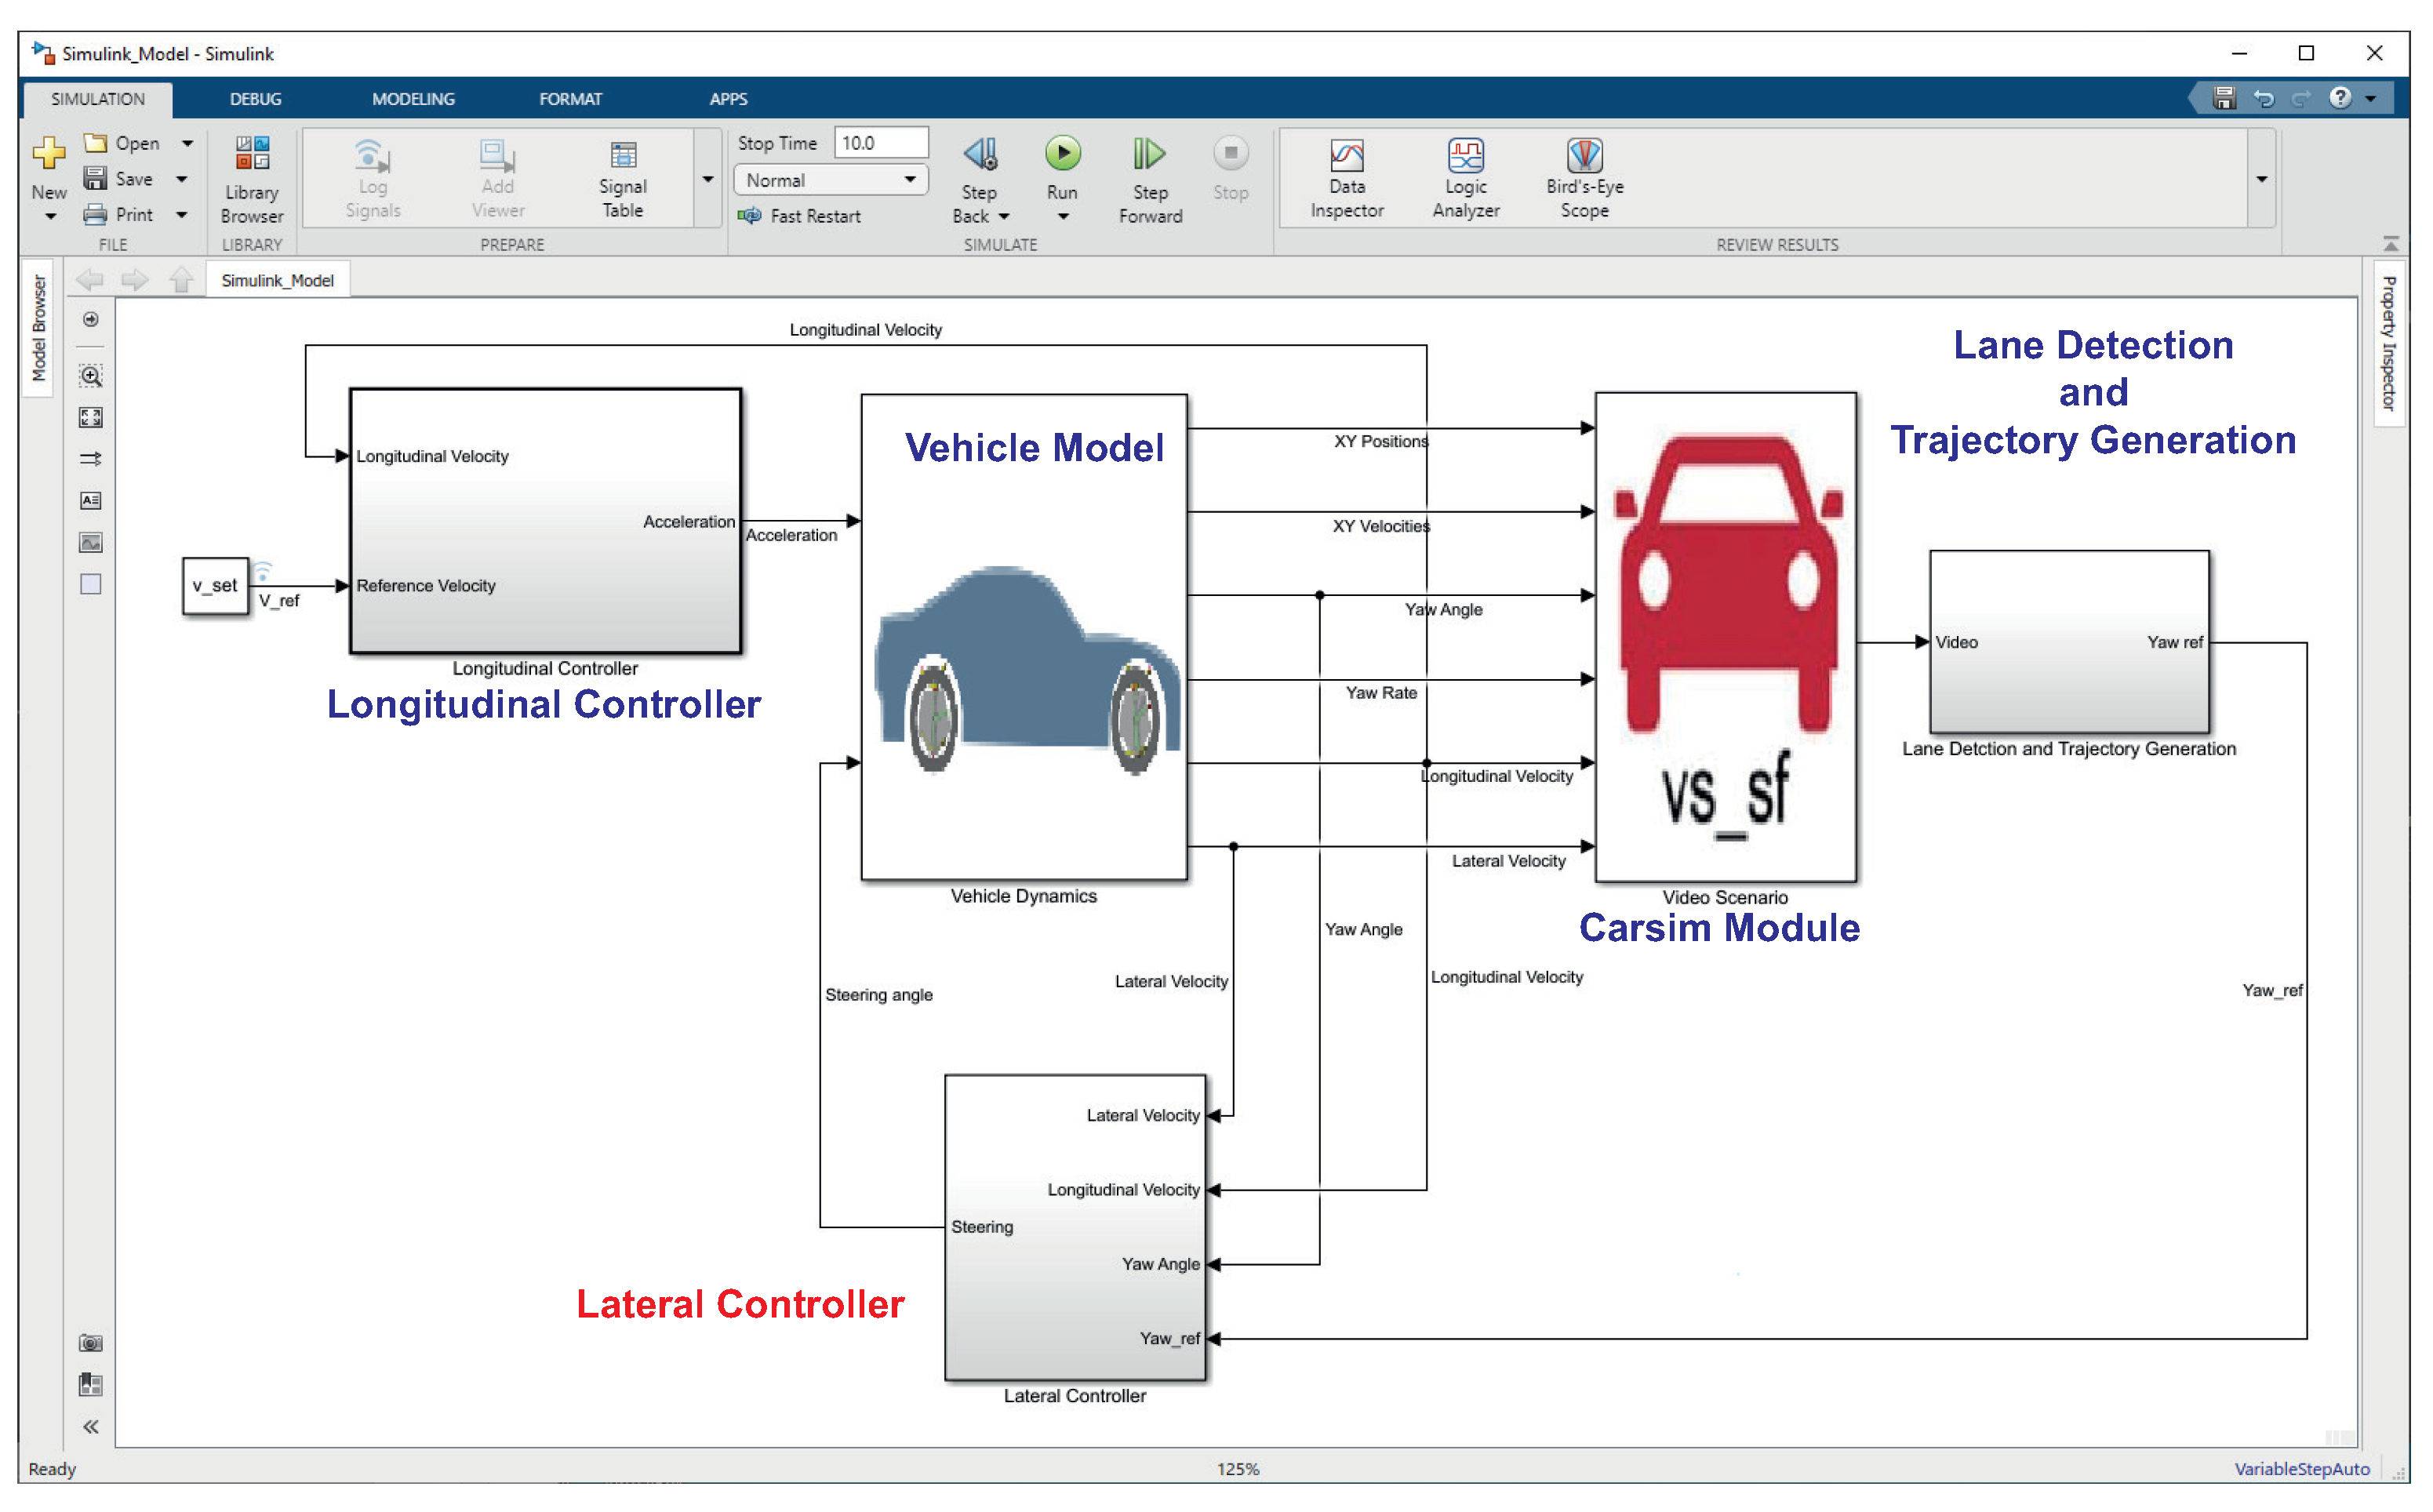
Task: Click the VariableStepAuto solver link
Action: tap(2301, 1468)
